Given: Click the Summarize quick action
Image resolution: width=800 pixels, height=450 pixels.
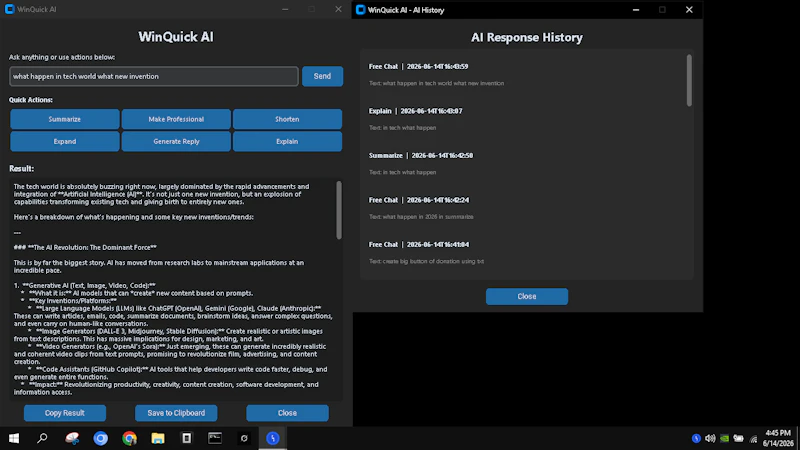Looking at the screenshot, I should pos(65,119).
